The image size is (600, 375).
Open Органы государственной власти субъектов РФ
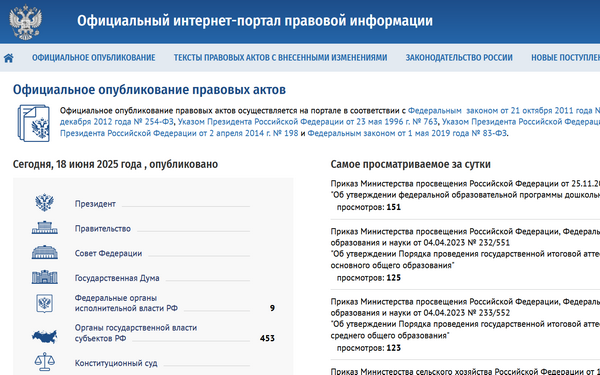(x=135, y=333)
